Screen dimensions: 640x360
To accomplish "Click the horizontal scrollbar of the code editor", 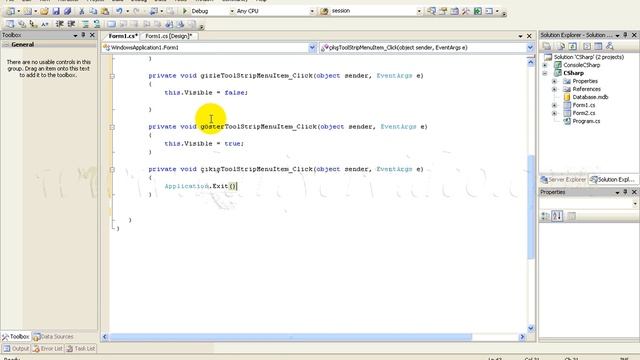I will [x=290, y=337].
